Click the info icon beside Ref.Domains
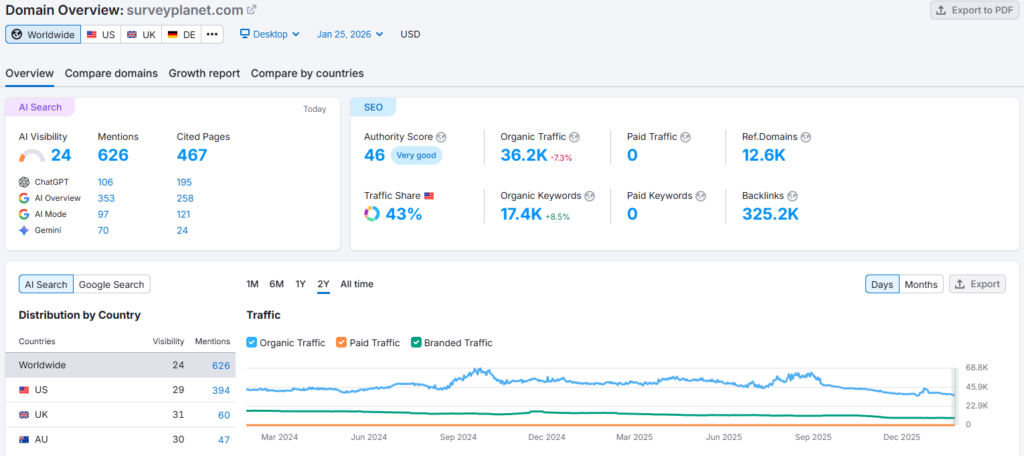The width and height of the screenshot is (1024, 456). point(806,137)
